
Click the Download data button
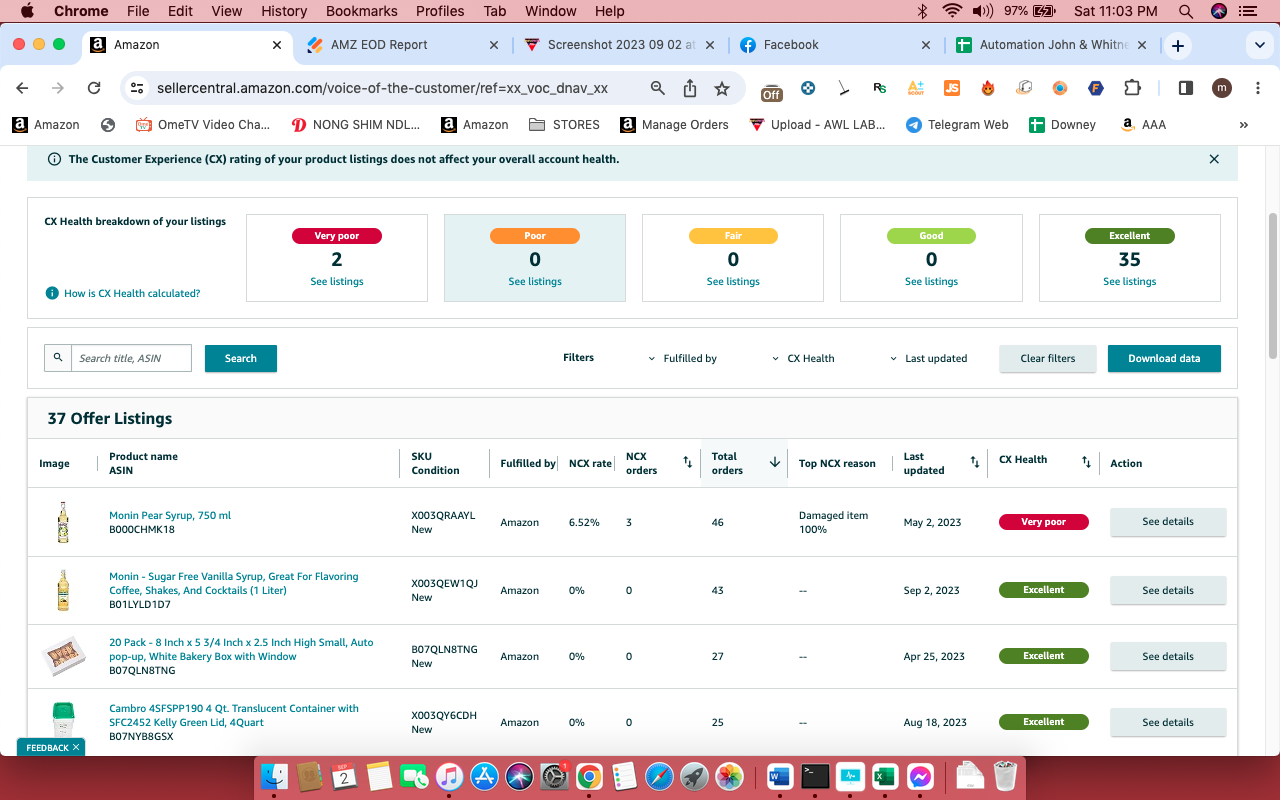tap(1164, 358)
